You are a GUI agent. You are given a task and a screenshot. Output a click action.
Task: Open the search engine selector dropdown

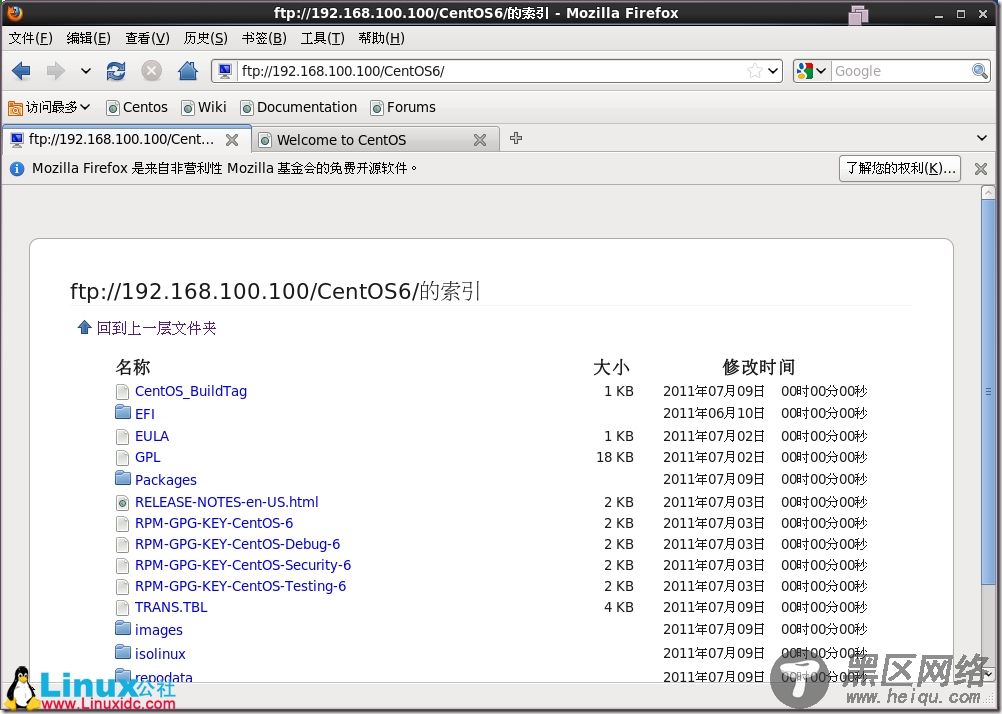[813, 71]
